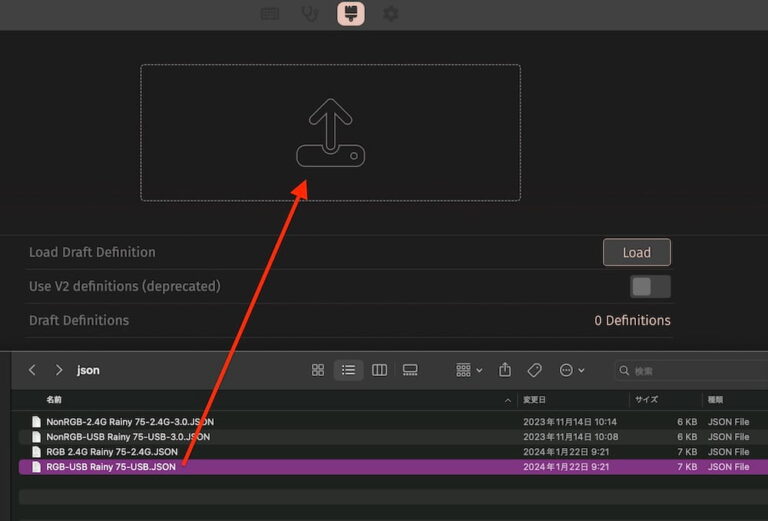768x521 pixels.
Task: Select NonRGB-2.4G Rainy 75-2.4G-3.0.JSON file
Action: pyautogui.click(x=129, y=422)
